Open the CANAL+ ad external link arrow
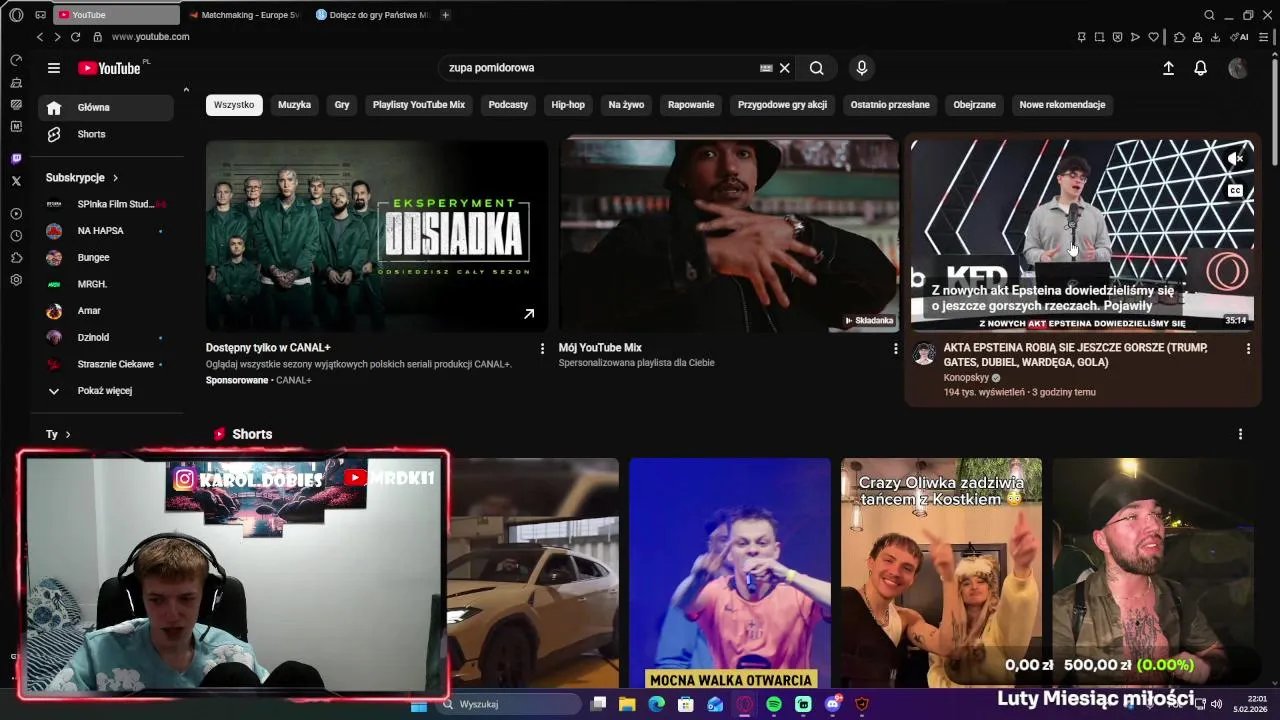The image size is (1280, 720). (529, 314)
